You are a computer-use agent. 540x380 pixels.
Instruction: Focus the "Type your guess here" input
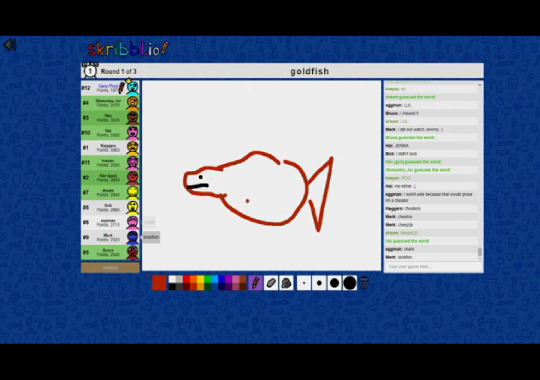433,267
